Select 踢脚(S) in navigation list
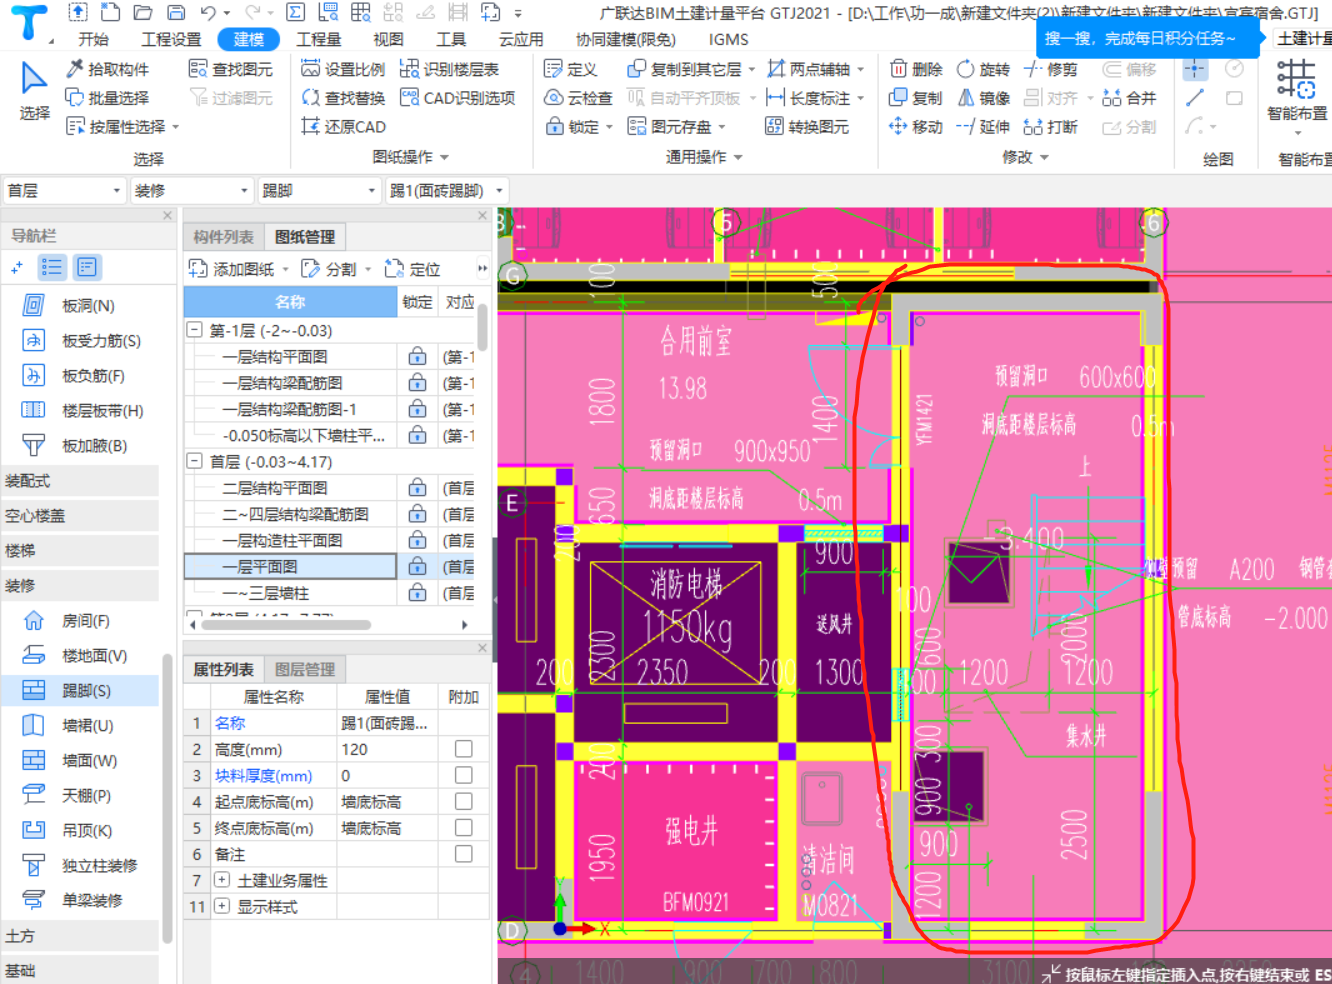 80,690
